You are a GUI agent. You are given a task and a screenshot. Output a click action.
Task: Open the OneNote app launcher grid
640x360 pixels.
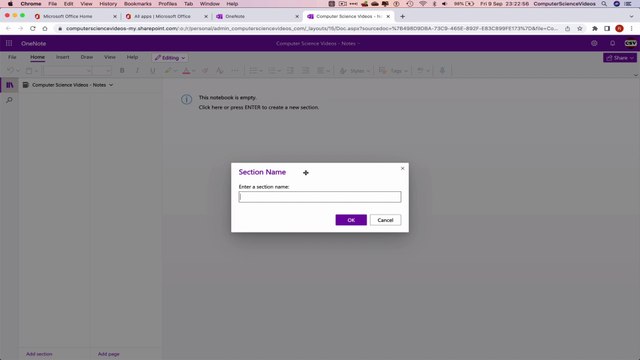[9, 43]
